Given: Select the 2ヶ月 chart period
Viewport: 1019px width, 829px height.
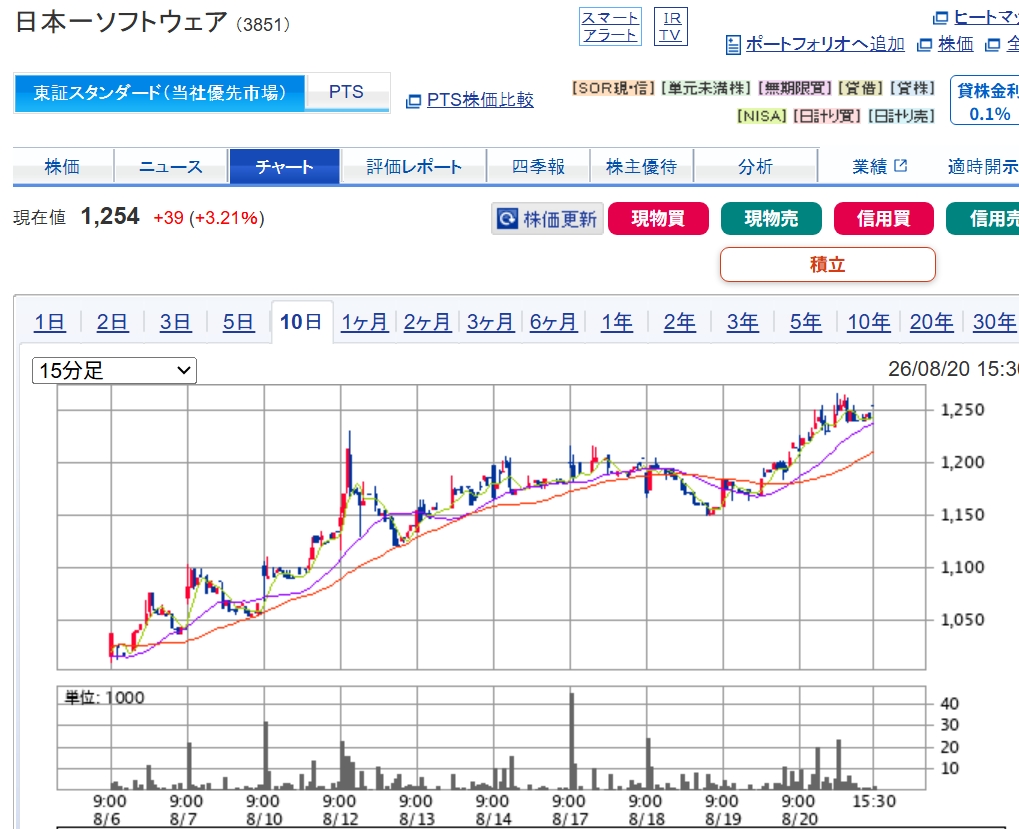Looking at the screenshot, I should [428, 322].
